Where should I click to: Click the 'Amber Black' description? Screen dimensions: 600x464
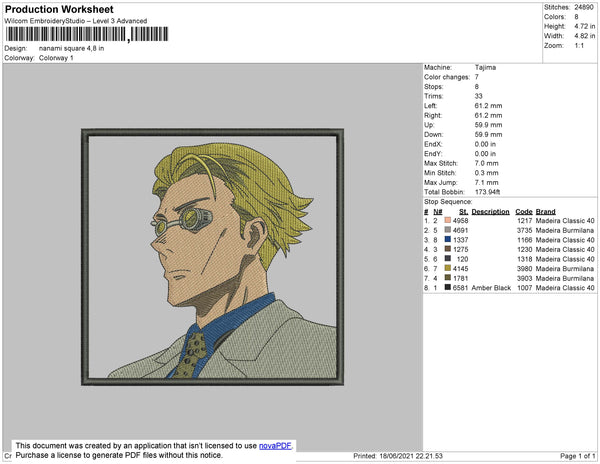tap(491, 288)
